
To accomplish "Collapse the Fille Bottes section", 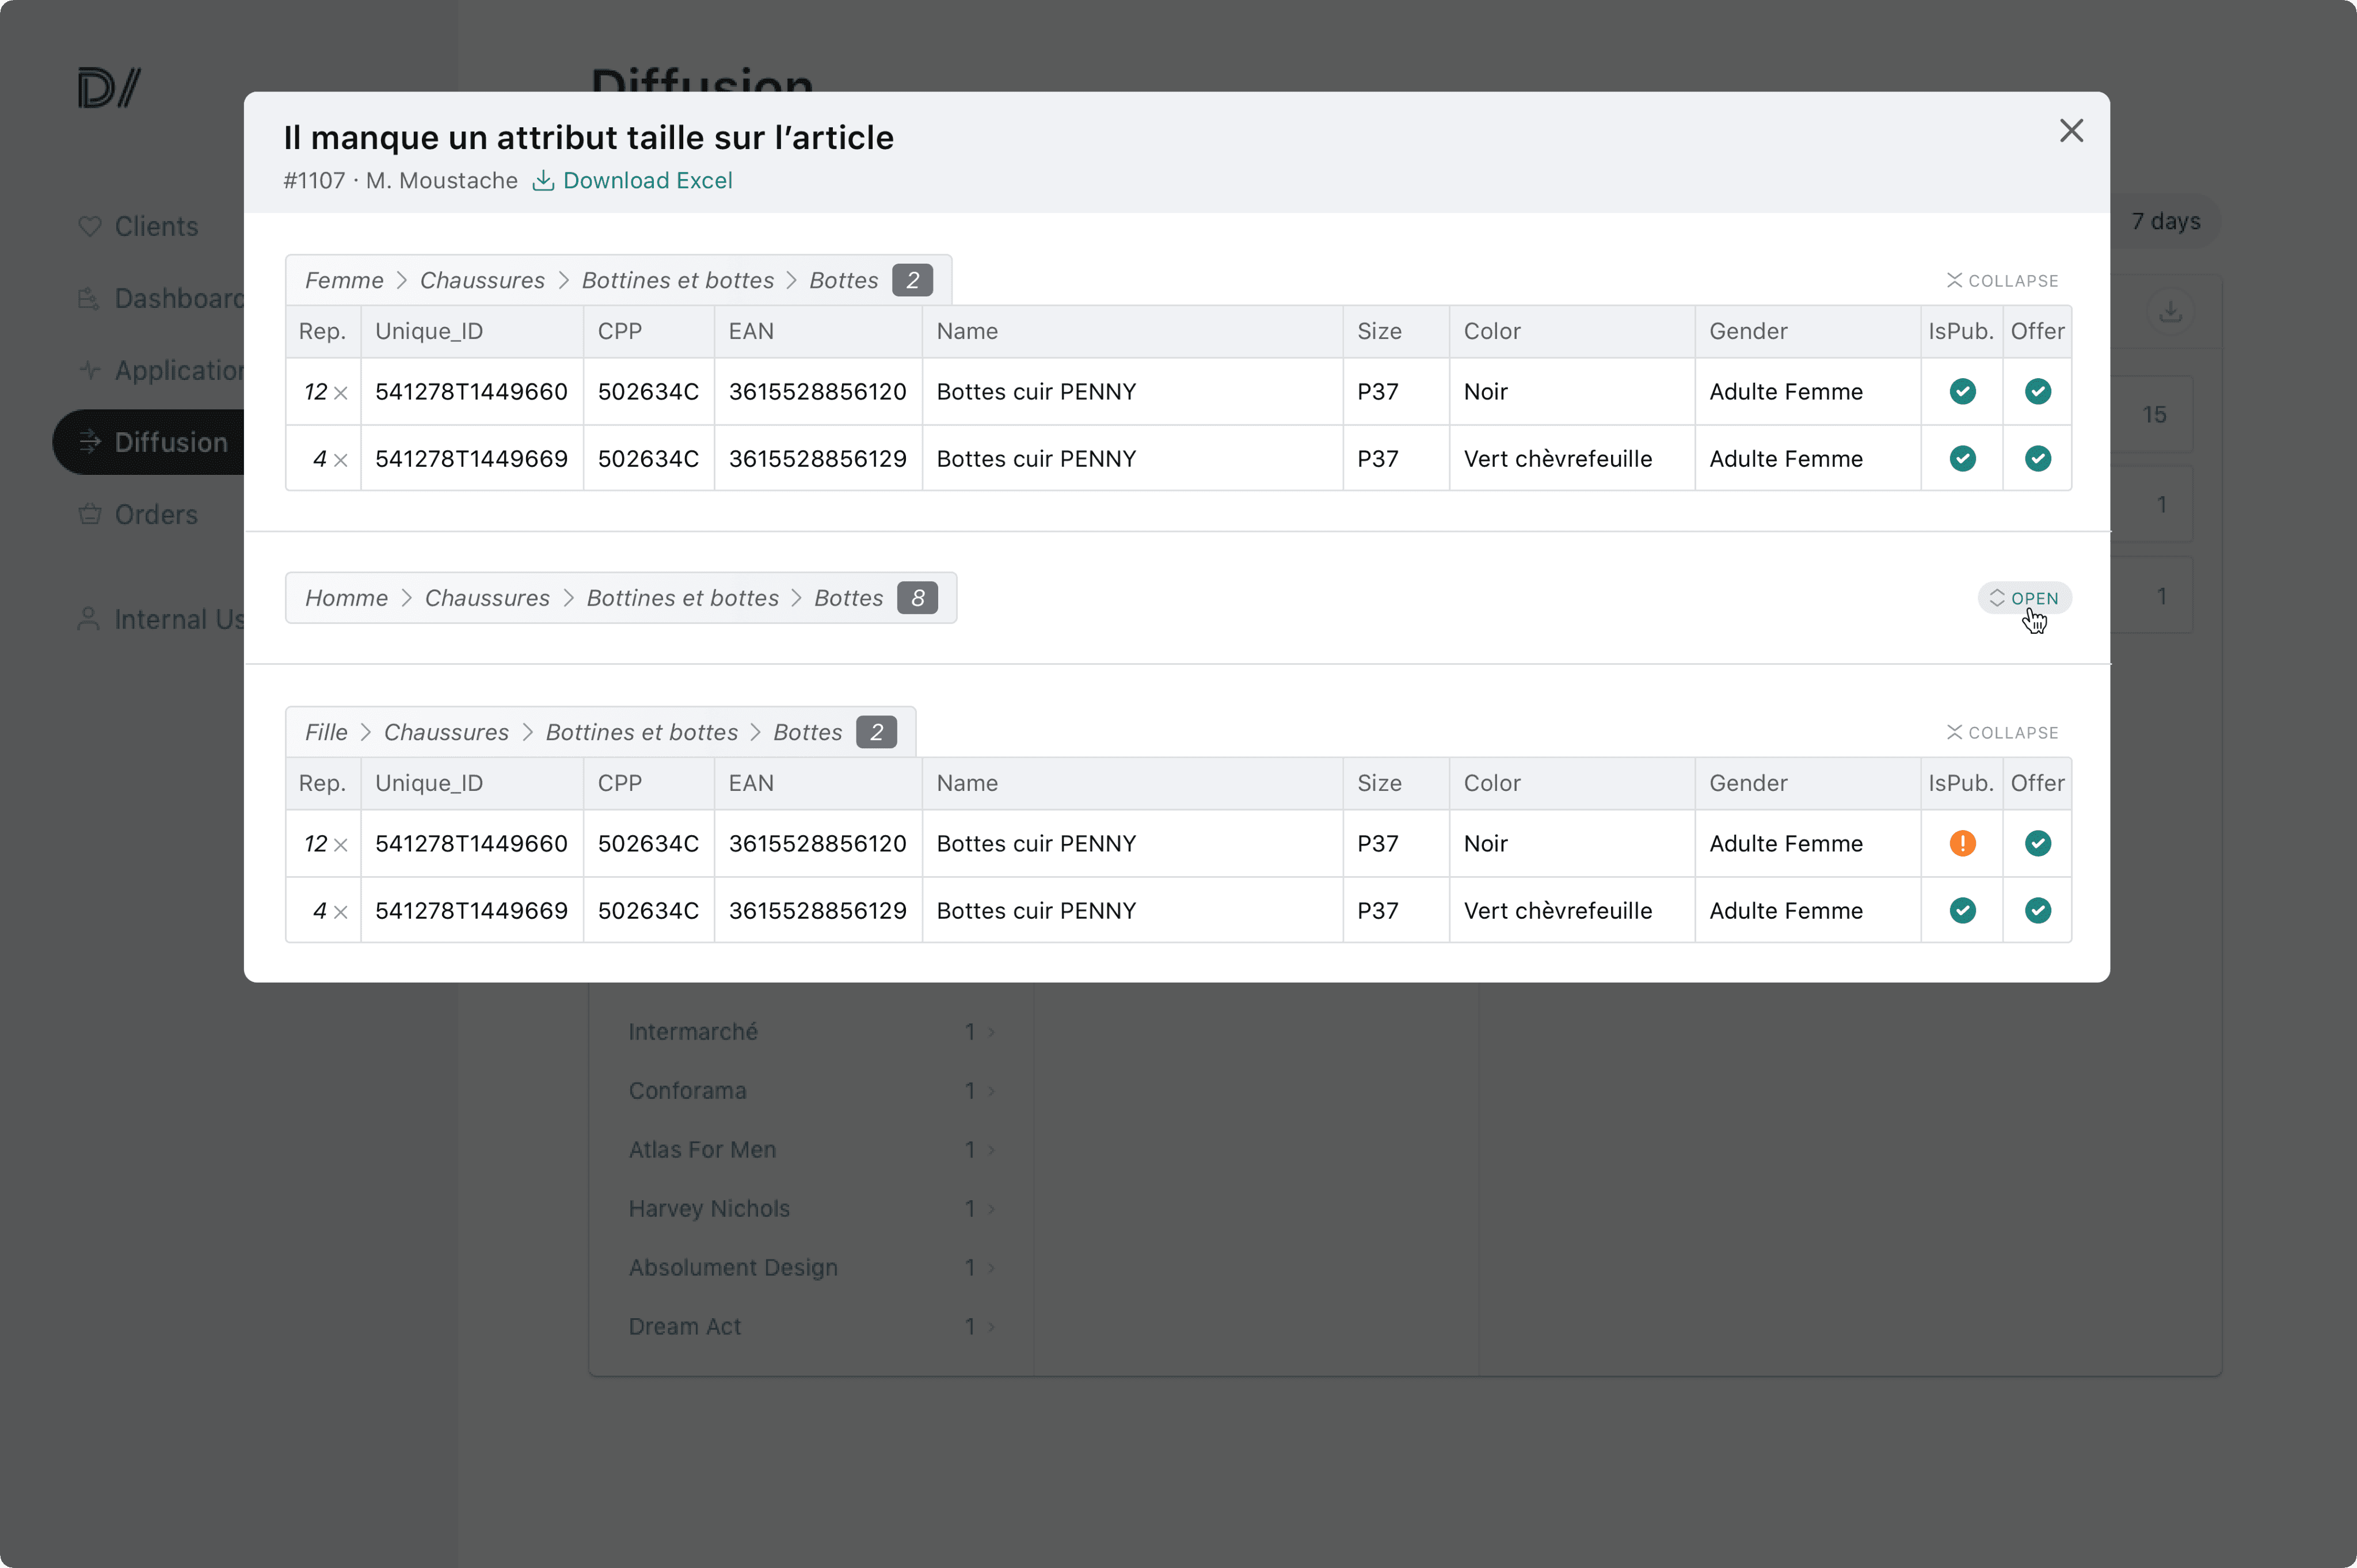I will 2002,733.
